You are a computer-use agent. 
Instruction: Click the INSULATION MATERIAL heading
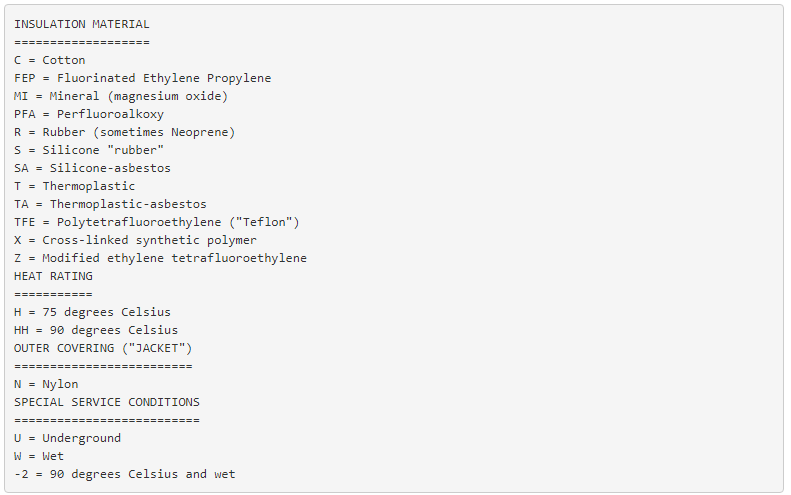[82, 24]
